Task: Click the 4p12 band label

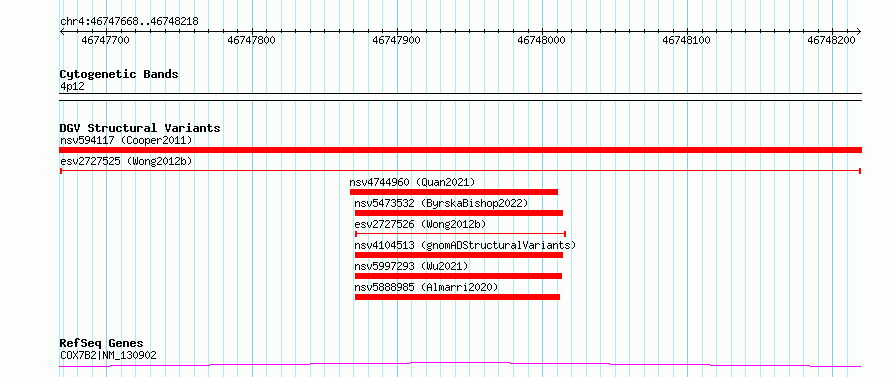Action: [72, 86]
